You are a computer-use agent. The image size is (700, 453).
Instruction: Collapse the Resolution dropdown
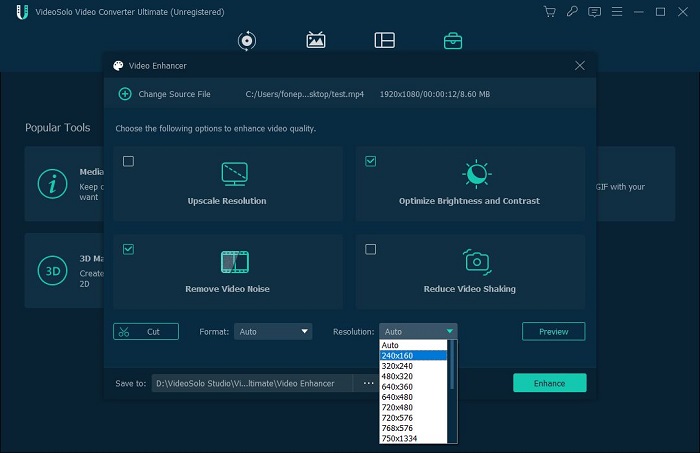pos(418,332)
